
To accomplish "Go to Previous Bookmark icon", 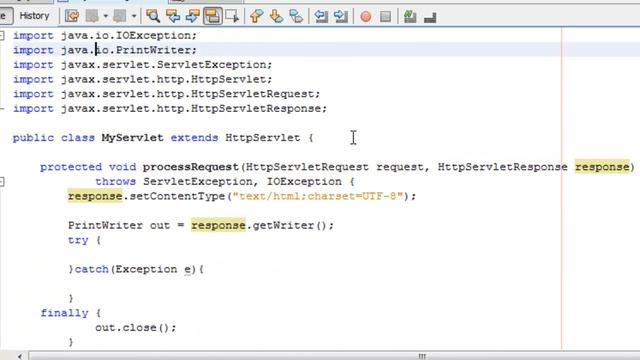I will click(x=256, y=16).
